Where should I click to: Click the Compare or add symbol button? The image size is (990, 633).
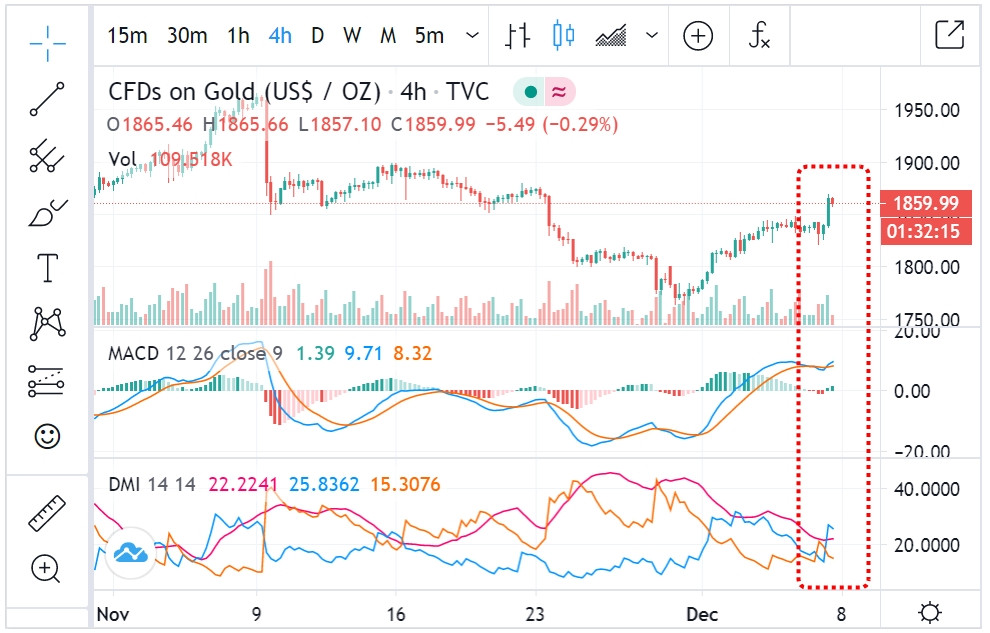click(x=698, y=36)
